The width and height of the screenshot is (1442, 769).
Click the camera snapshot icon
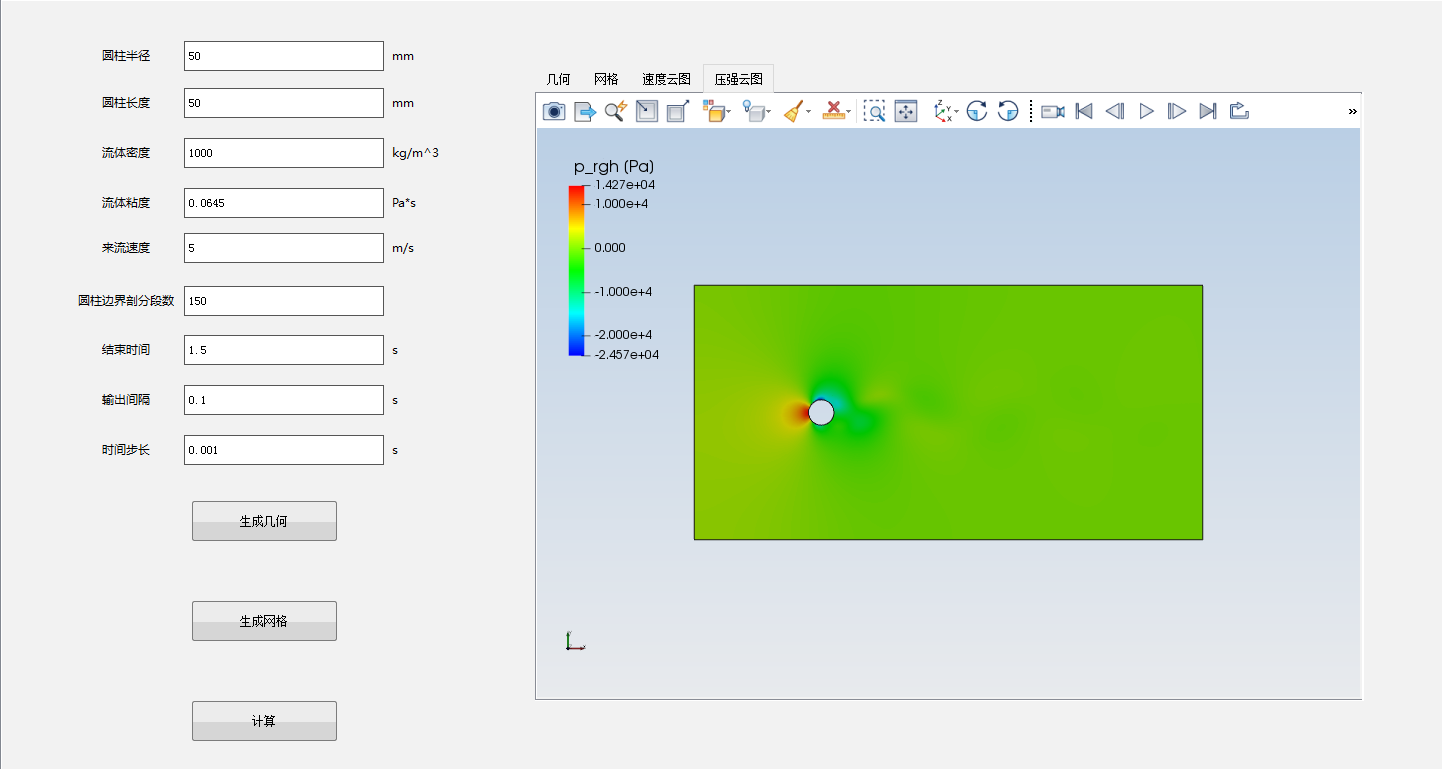pyautogui.click(x=554, y=111)
